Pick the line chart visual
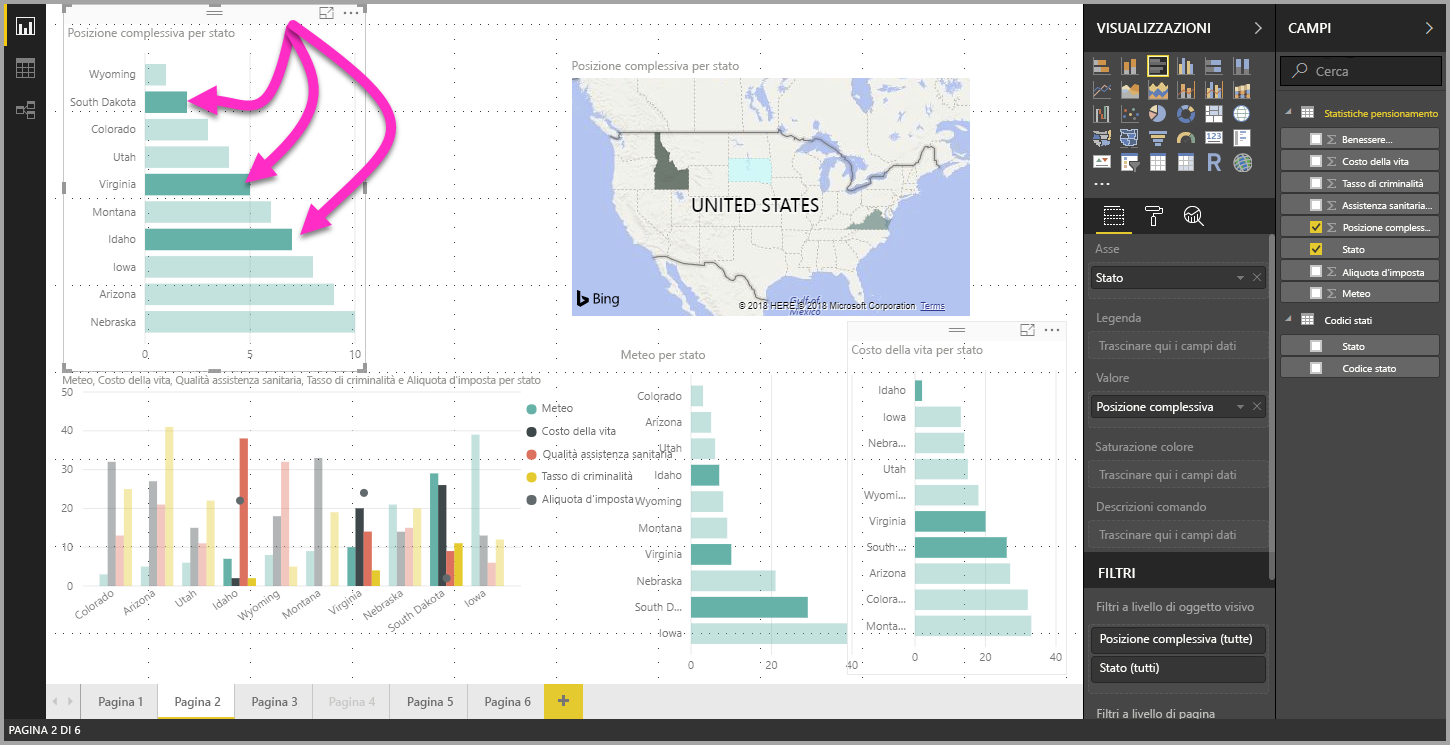The height and width of the screenshot is (745, 1450). click(x=1102, y=90)
